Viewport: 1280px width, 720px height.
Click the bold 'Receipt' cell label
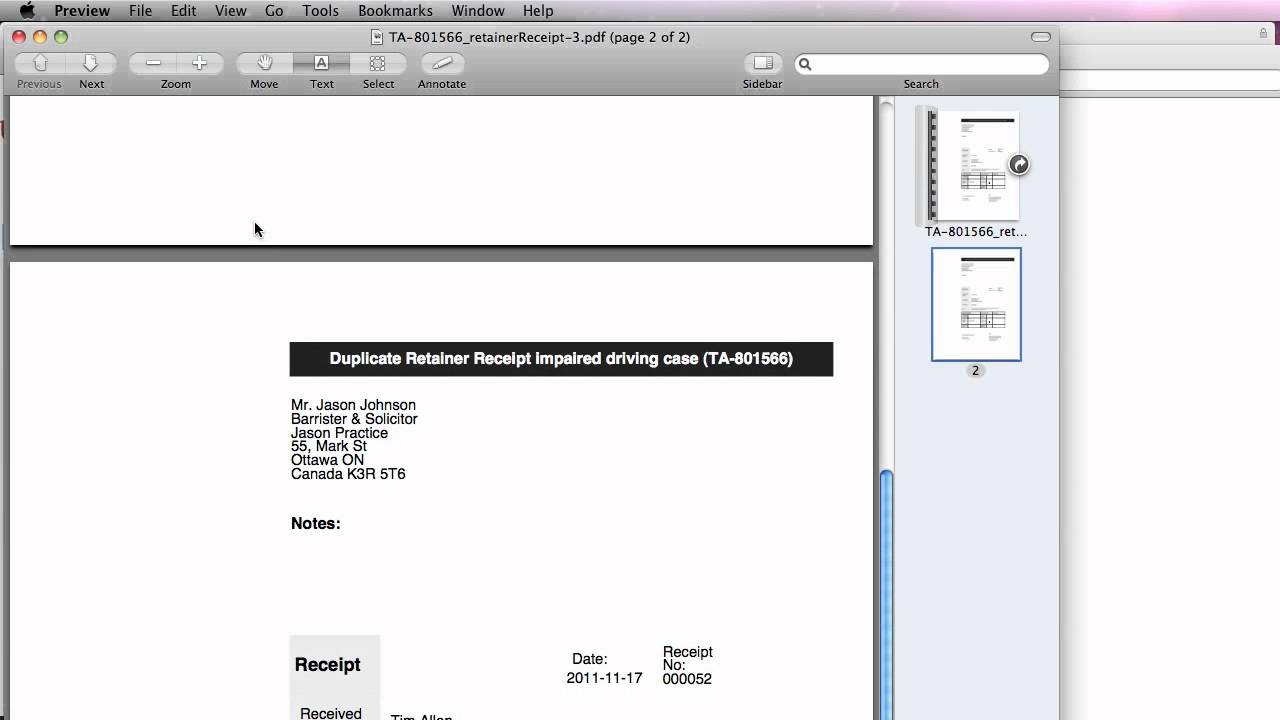tap(327, 665)
